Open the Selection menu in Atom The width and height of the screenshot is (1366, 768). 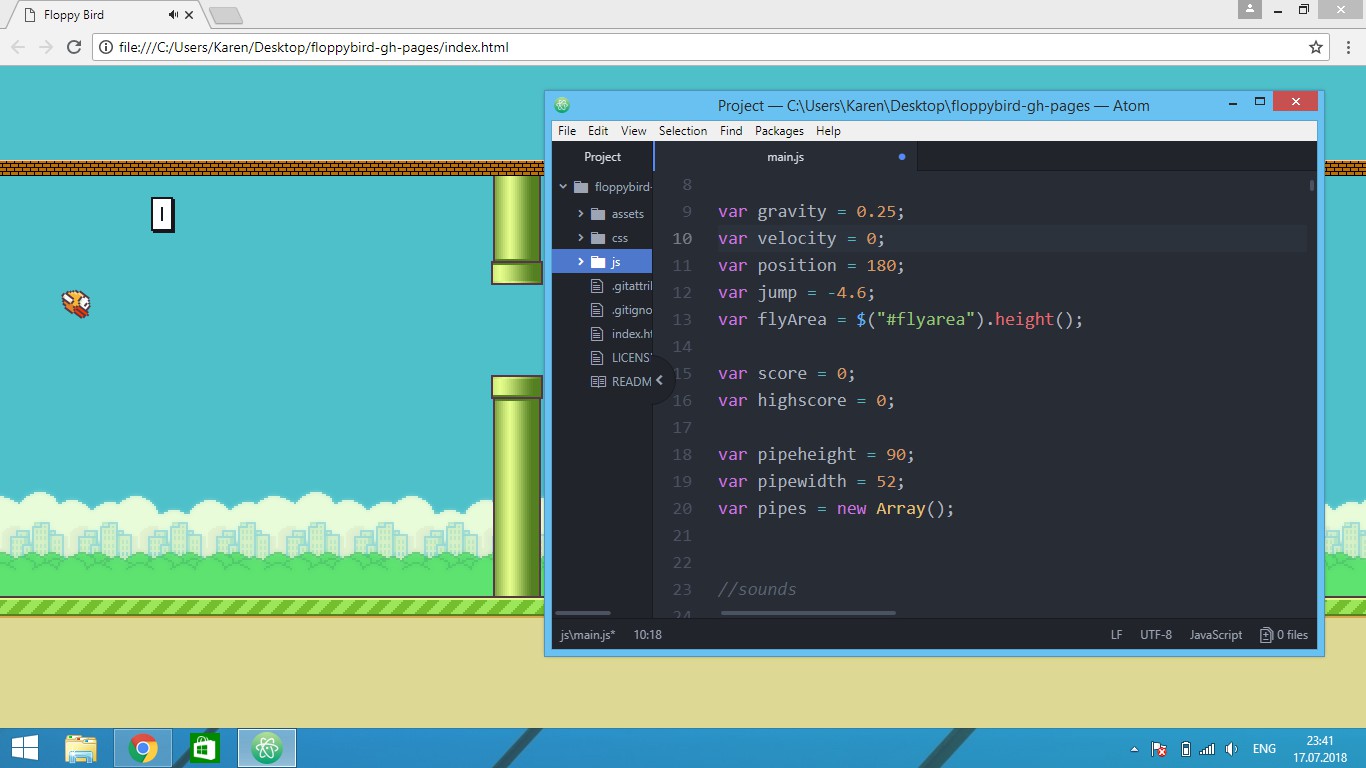pyautogui.click(x=683, y=131)
